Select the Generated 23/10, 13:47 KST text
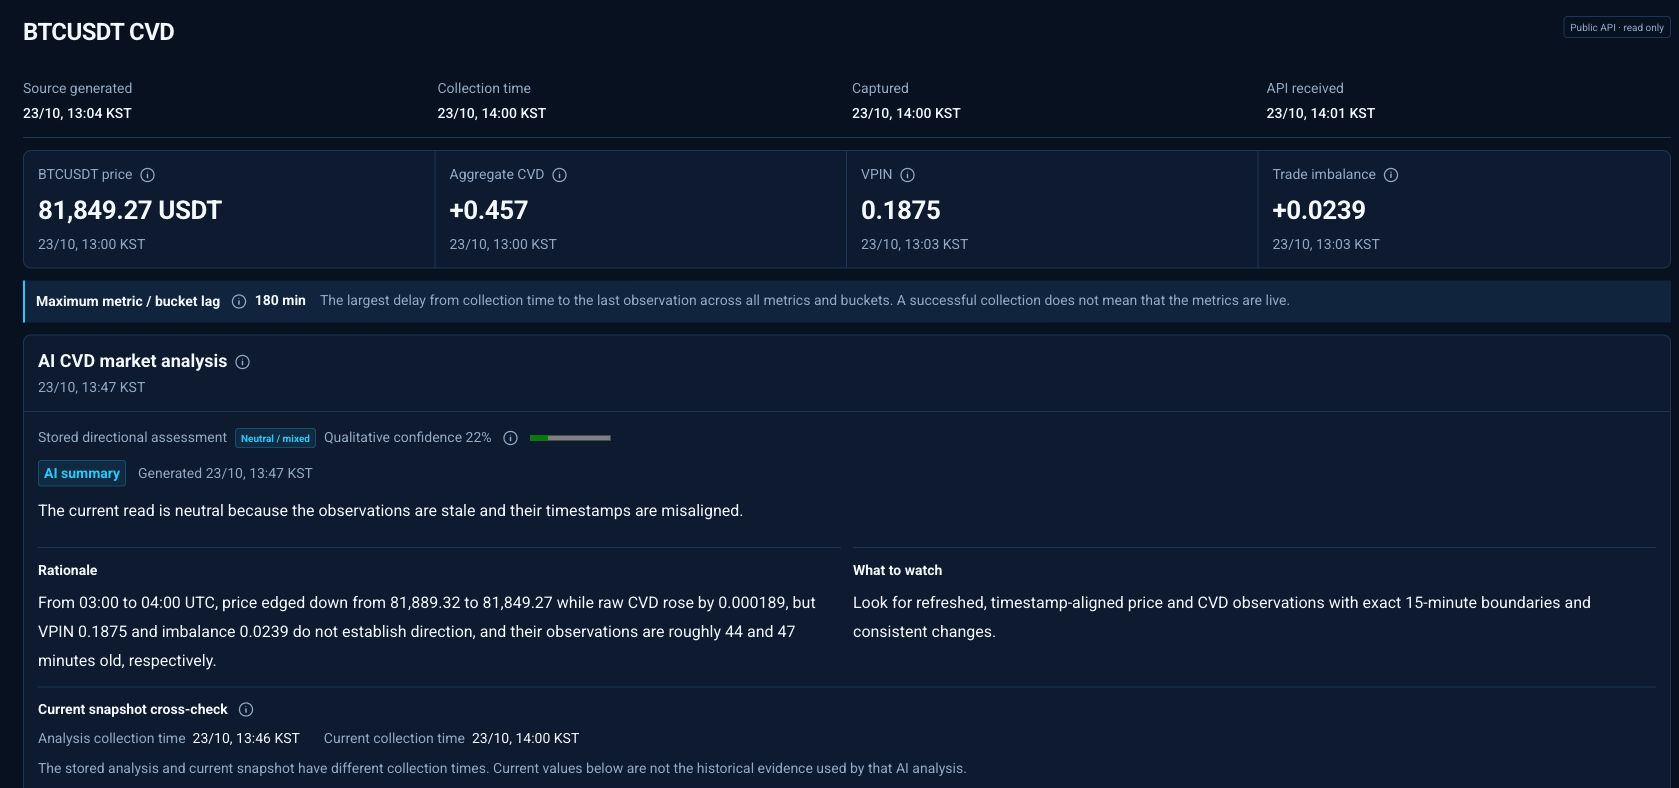Image resolution: width=1679 pixels, height=788 pixels. click(225, 473)
